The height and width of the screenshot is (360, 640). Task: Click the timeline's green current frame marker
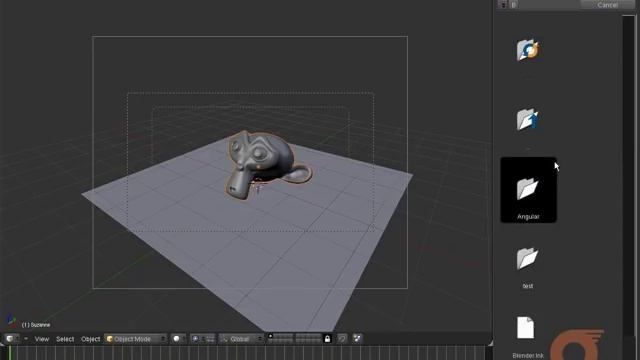click(9, 353)
